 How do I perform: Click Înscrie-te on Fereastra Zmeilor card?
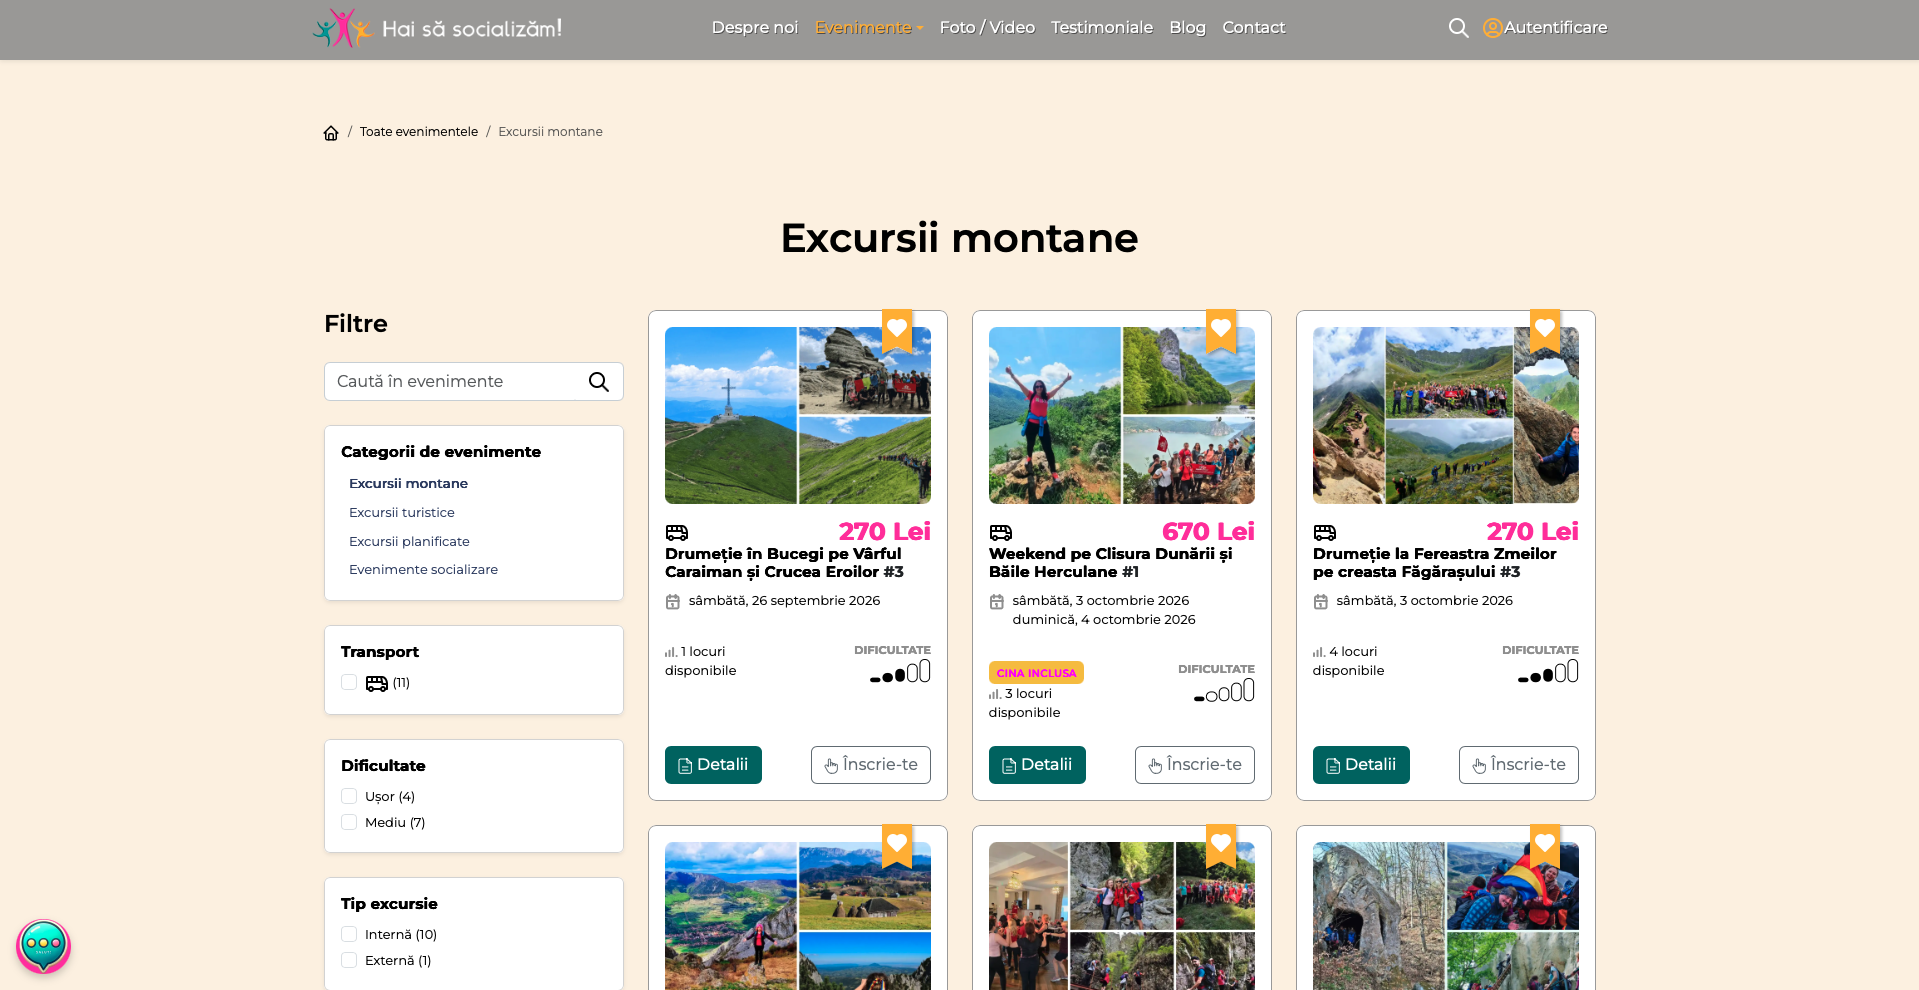point(1519,765)
